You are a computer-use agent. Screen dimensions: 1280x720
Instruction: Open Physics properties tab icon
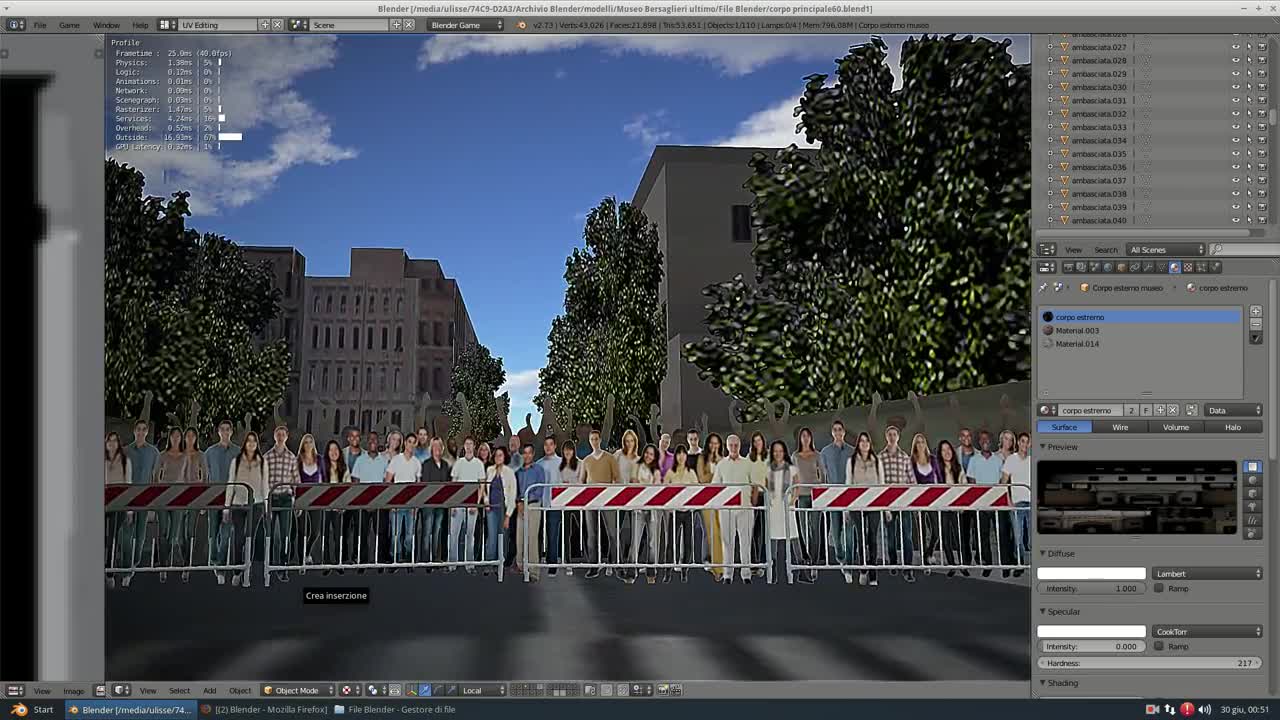[x=1214, y=267]
